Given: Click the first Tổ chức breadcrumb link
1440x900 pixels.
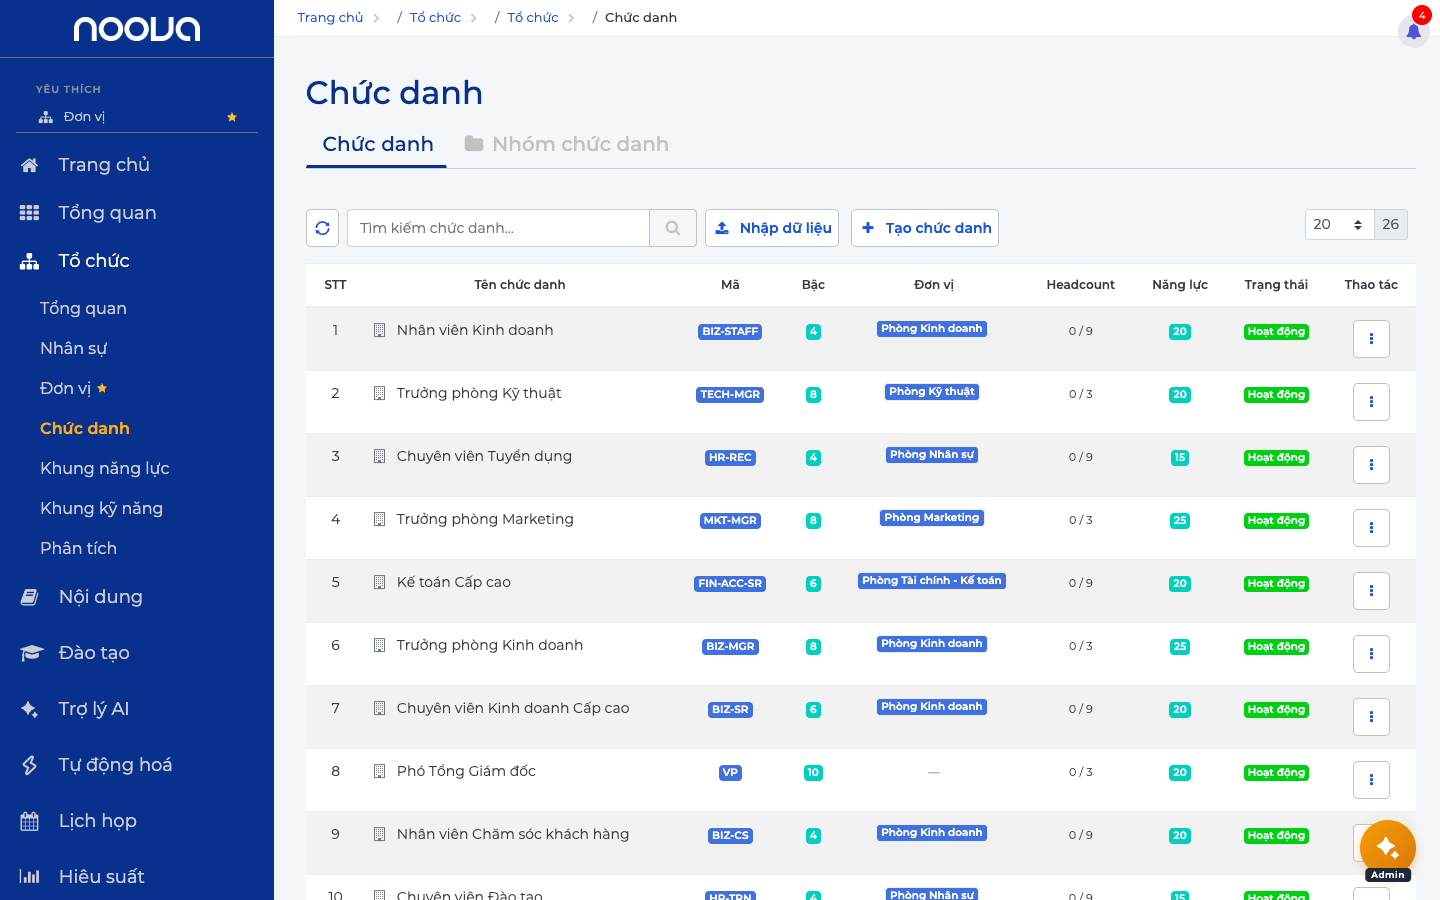Looking at the screenshot, I should [x=435, y=18].
